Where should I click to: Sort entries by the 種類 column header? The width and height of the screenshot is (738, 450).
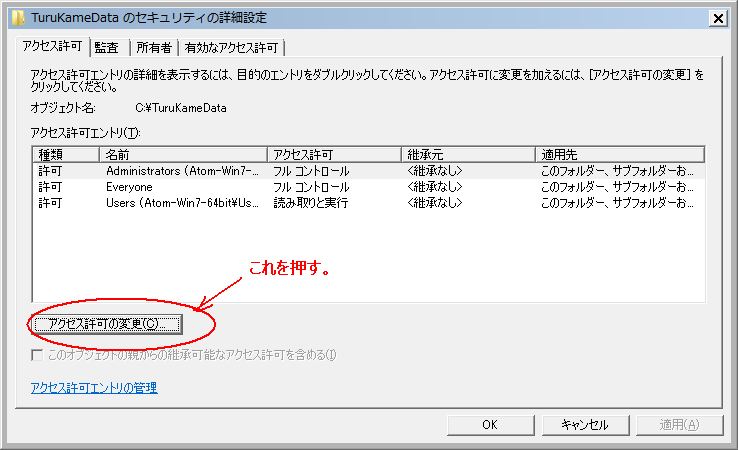(x=65, y=154)
